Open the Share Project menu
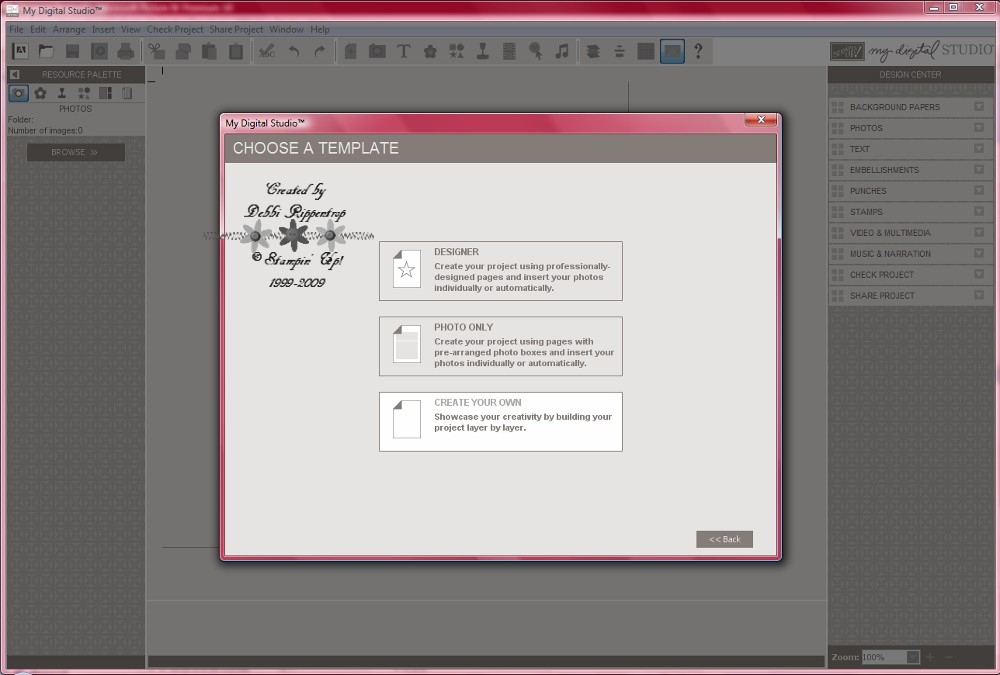 (x=236, y=29)
